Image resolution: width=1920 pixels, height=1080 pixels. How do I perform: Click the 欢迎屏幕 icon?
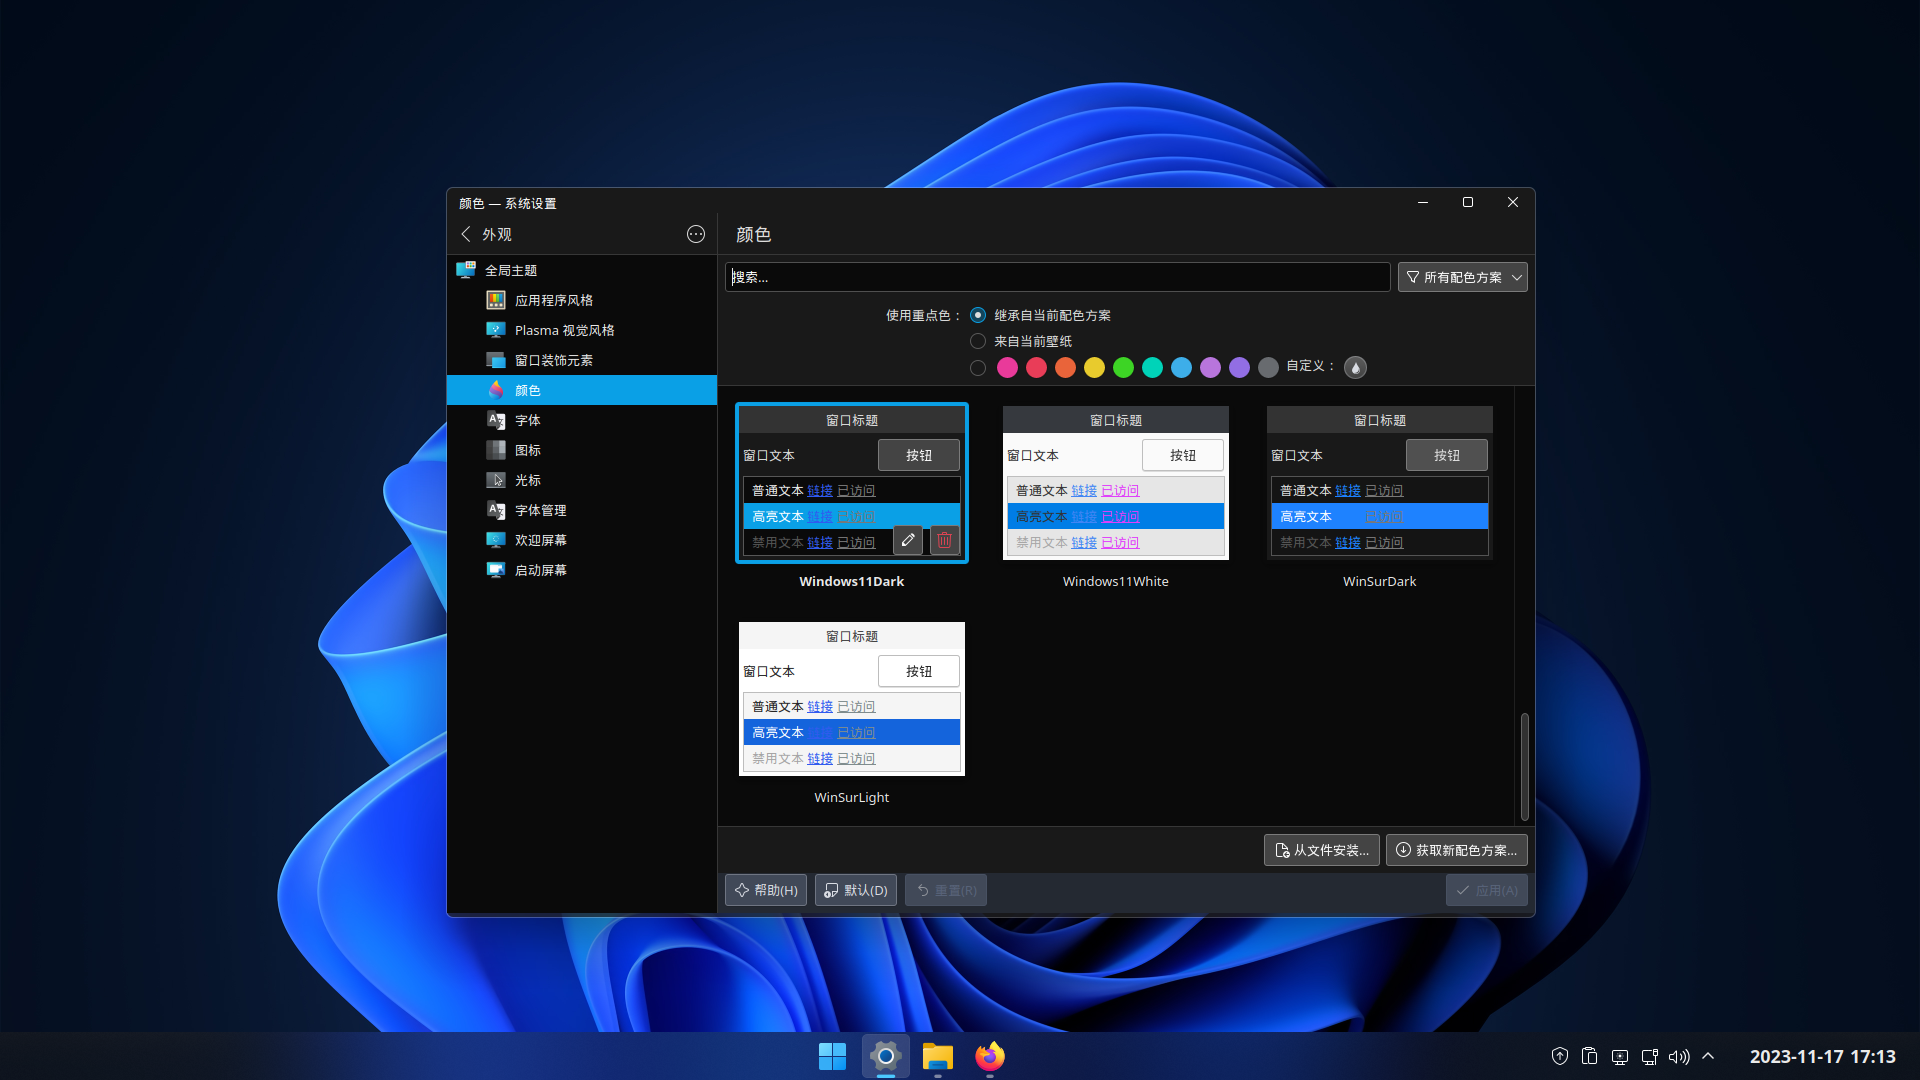[495, 540]
